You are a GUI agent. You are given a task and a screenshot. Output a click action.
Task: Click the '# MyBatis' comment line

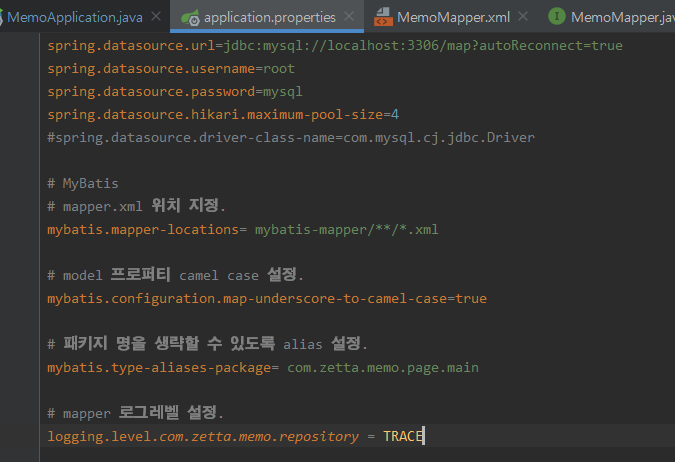[83, 184]
